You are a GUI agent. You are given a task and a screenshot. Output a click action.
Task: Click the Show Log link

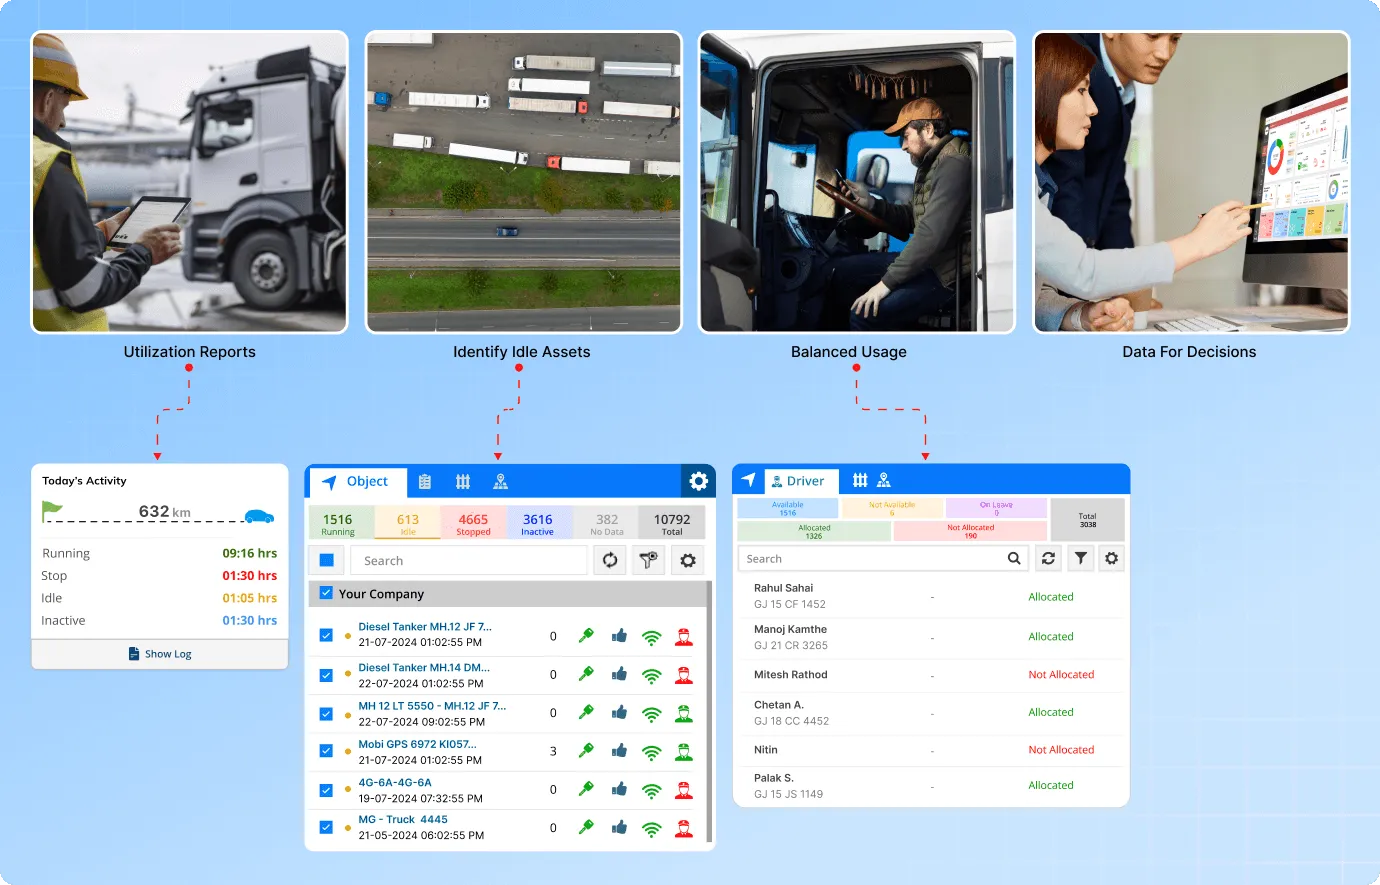[x=160, y=654]
